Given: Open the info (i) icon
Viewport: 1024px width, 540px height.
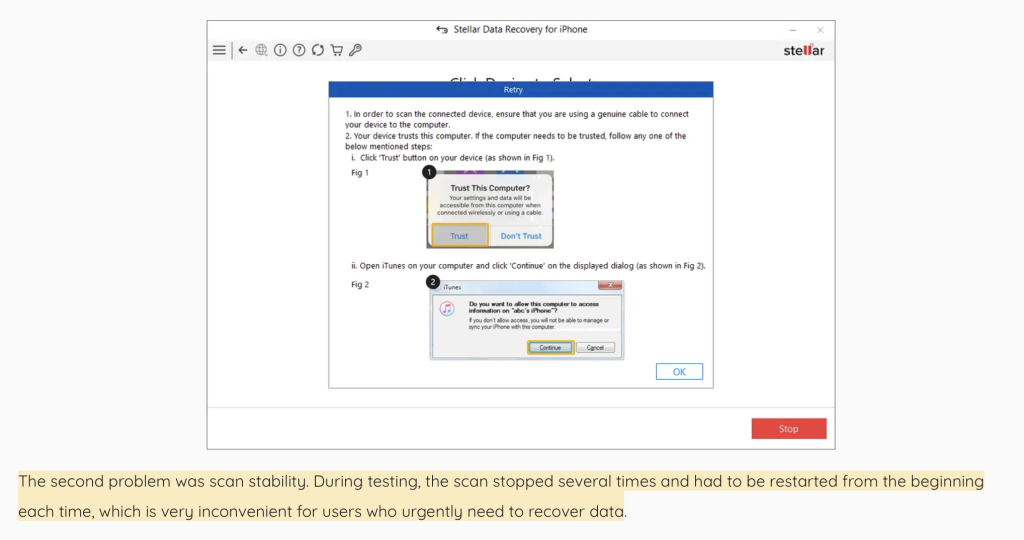Looking at the screenshot, I should tap(280, 50).
